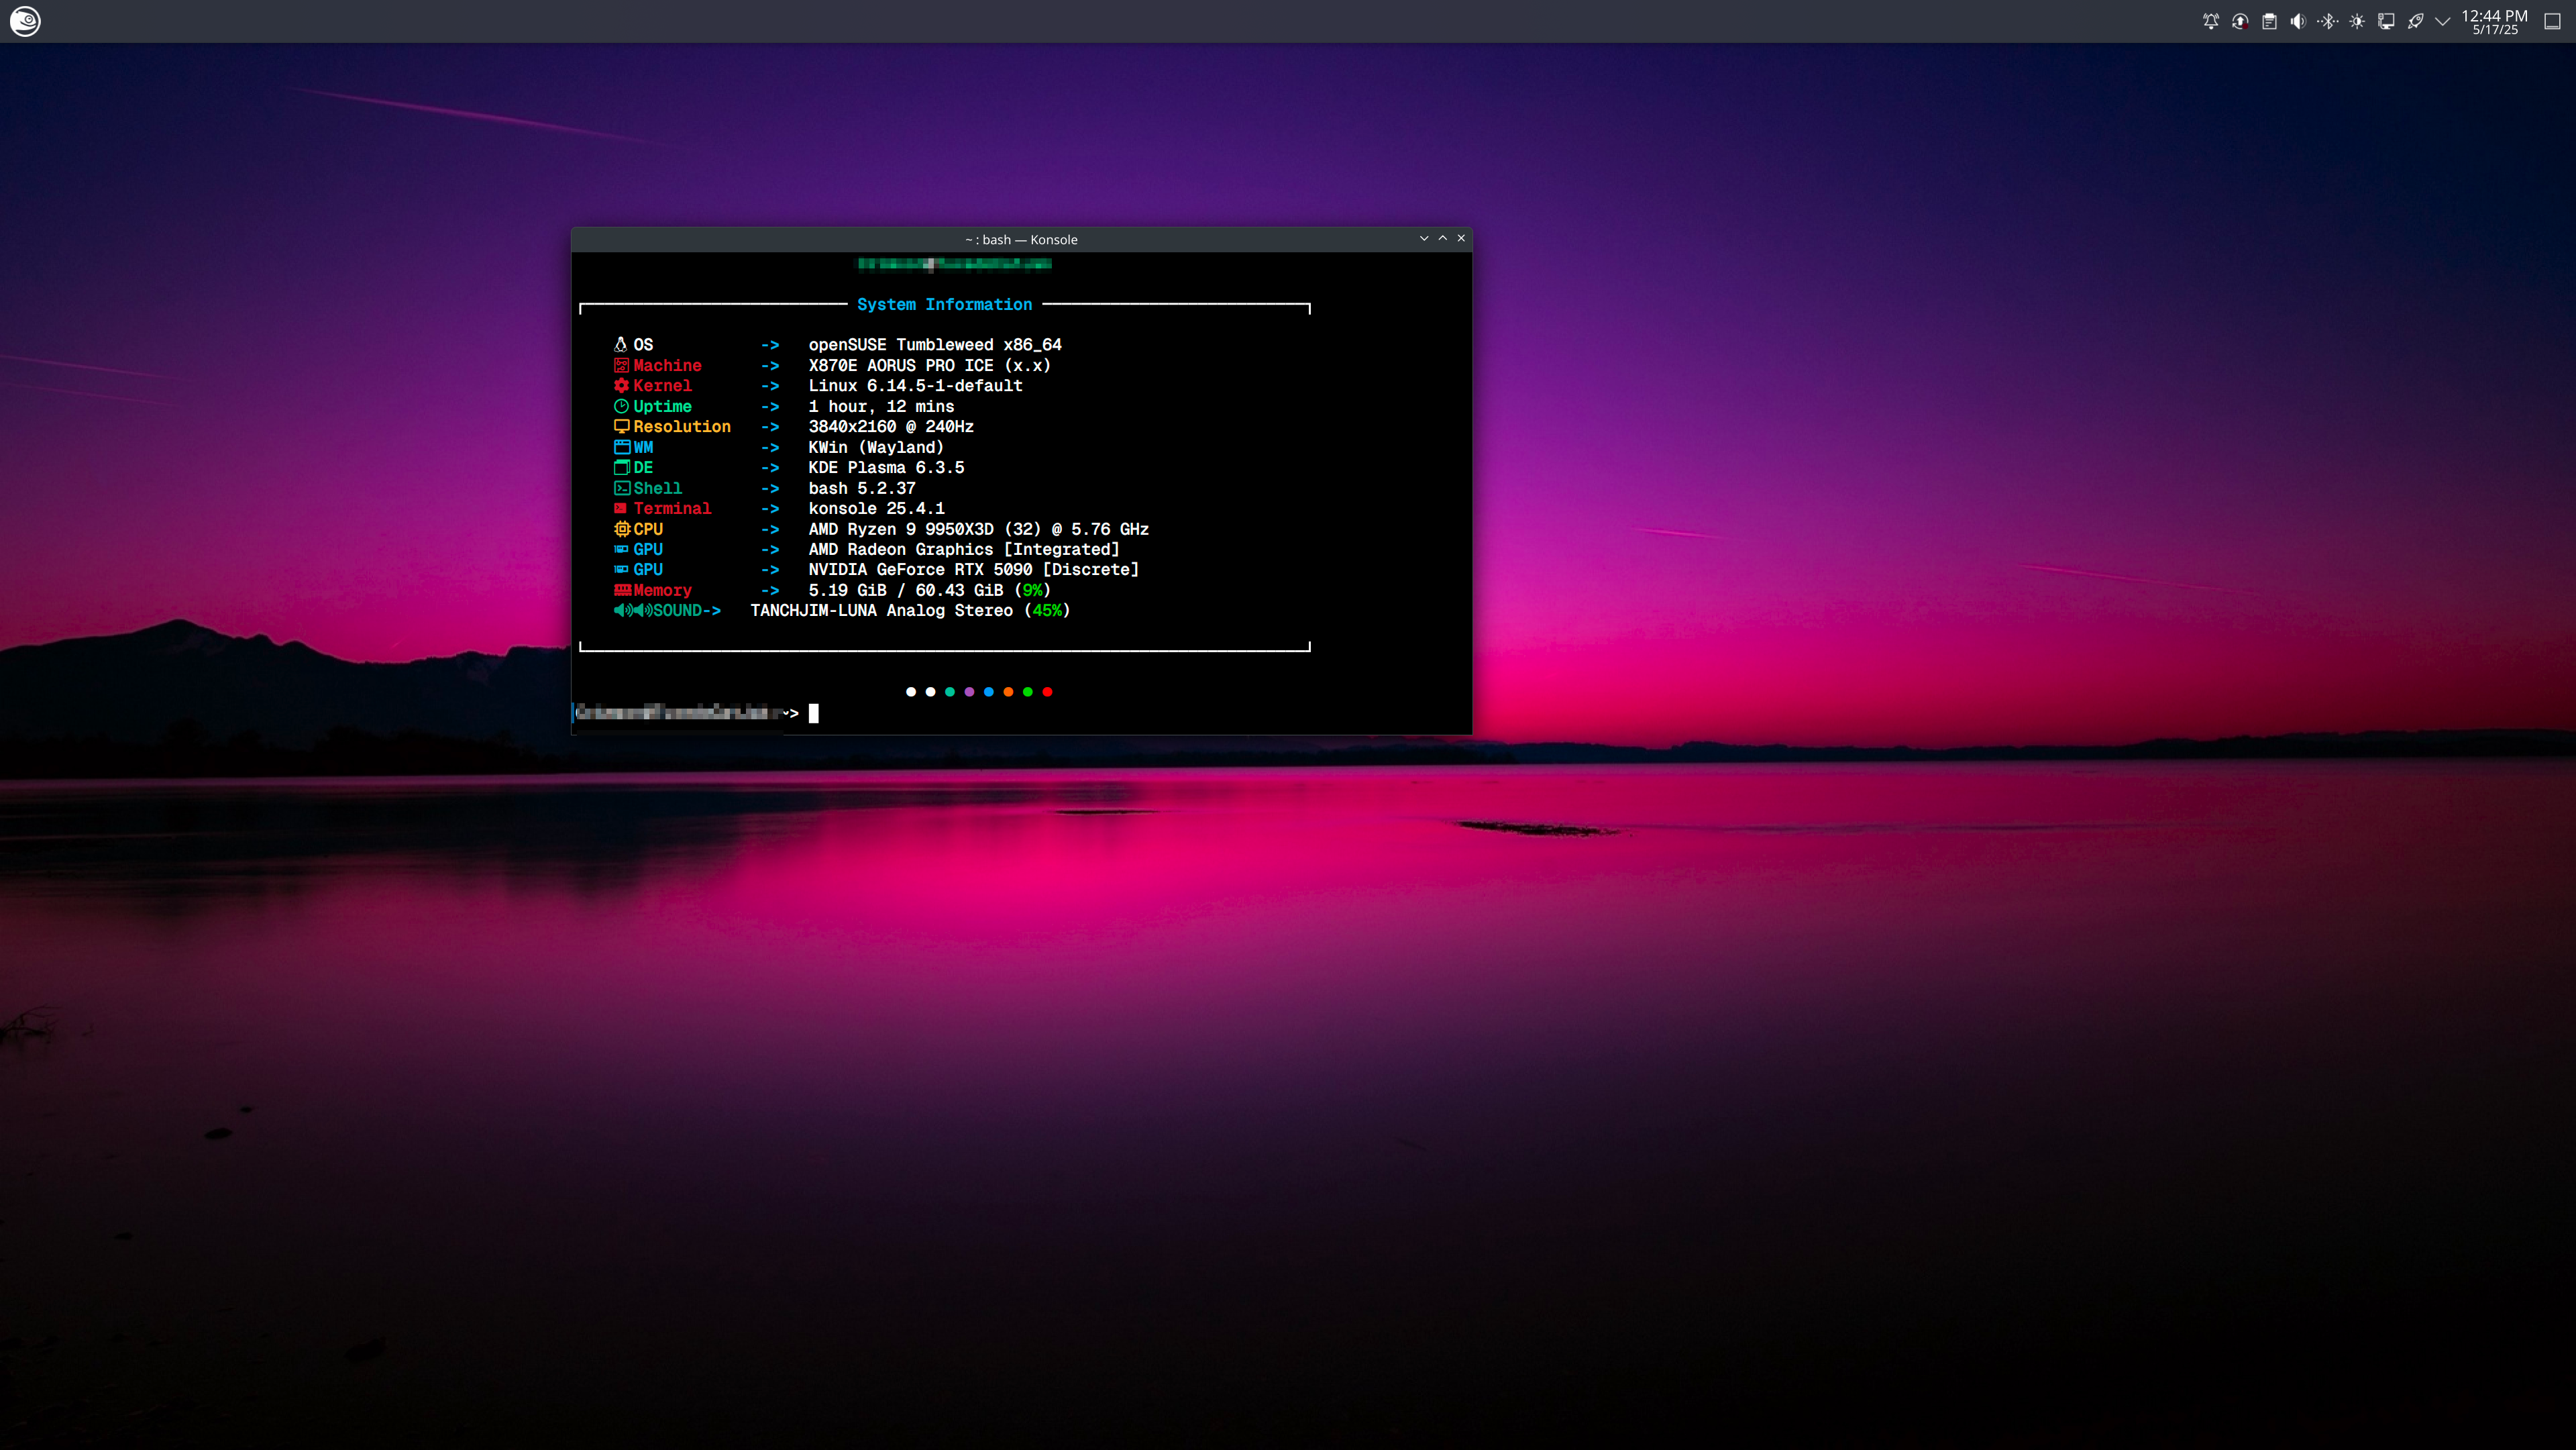Click 'openSUSE Tumbleweed x86_64' text
This screenshot has width=2576, height=1450.
point(935,344)
